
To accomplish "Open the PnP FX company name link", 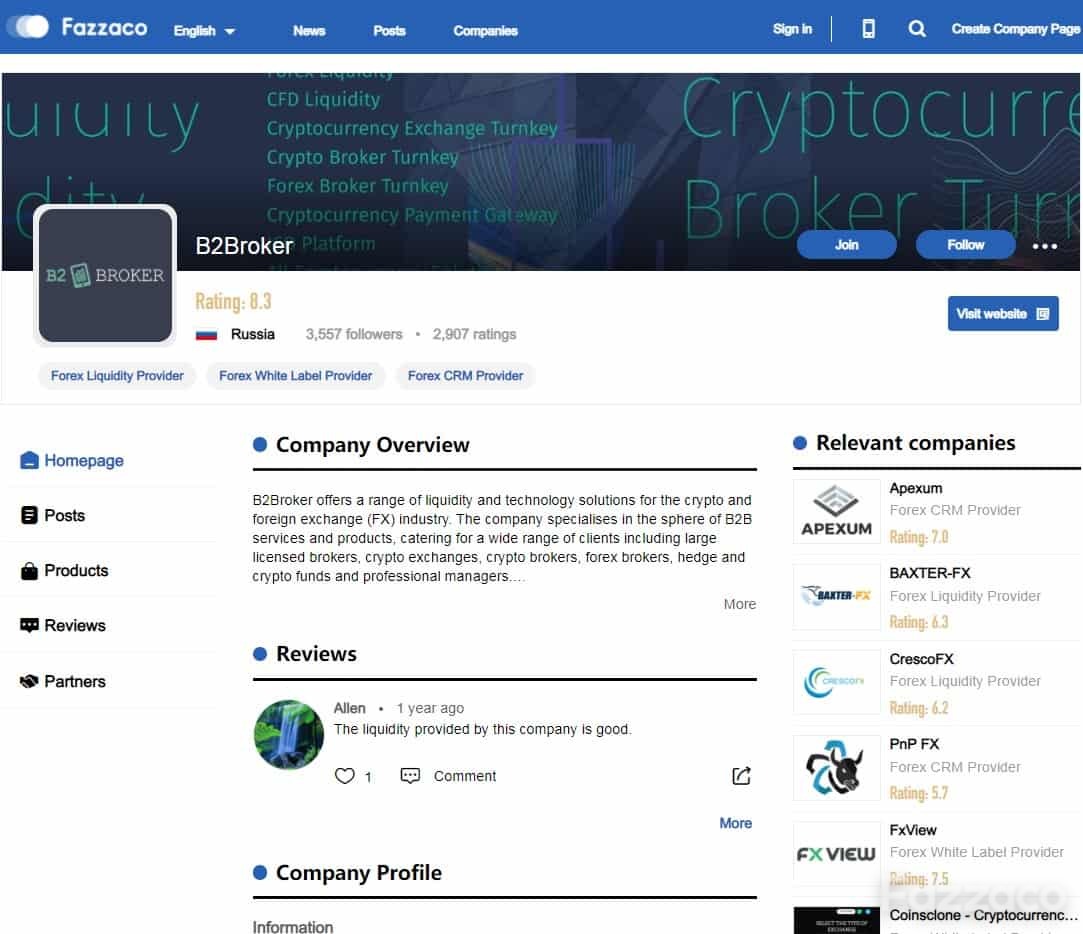I will pyautogui.click(x=914, y=744).
